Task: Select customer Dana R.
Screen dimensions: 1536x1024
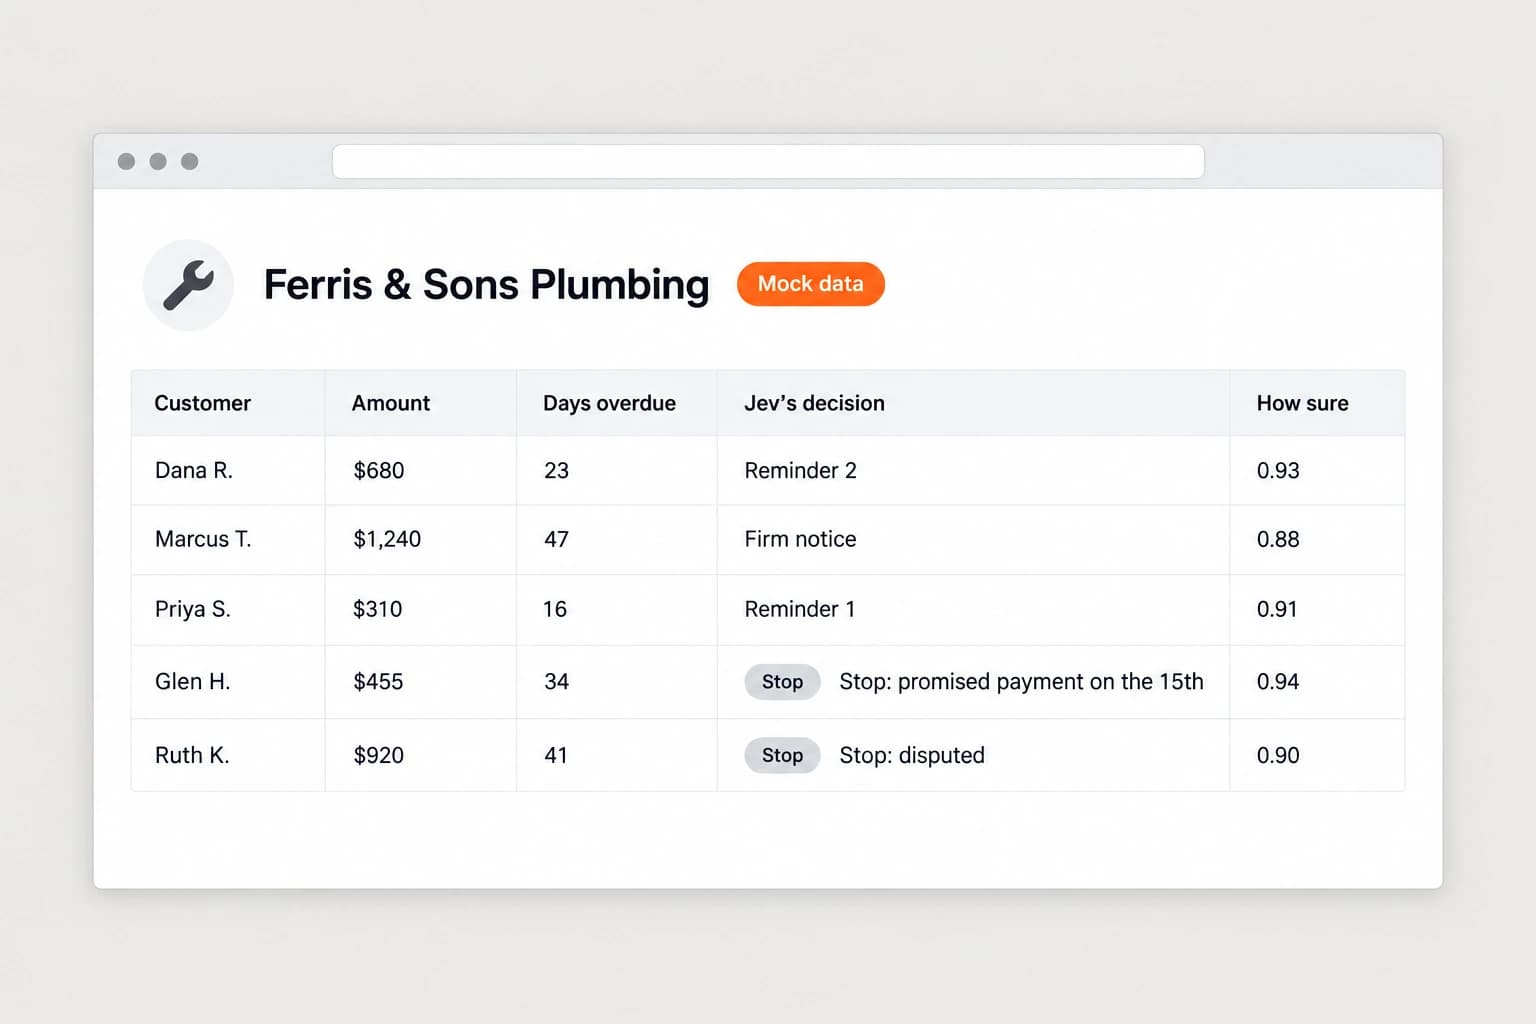Action: [194, 470]
